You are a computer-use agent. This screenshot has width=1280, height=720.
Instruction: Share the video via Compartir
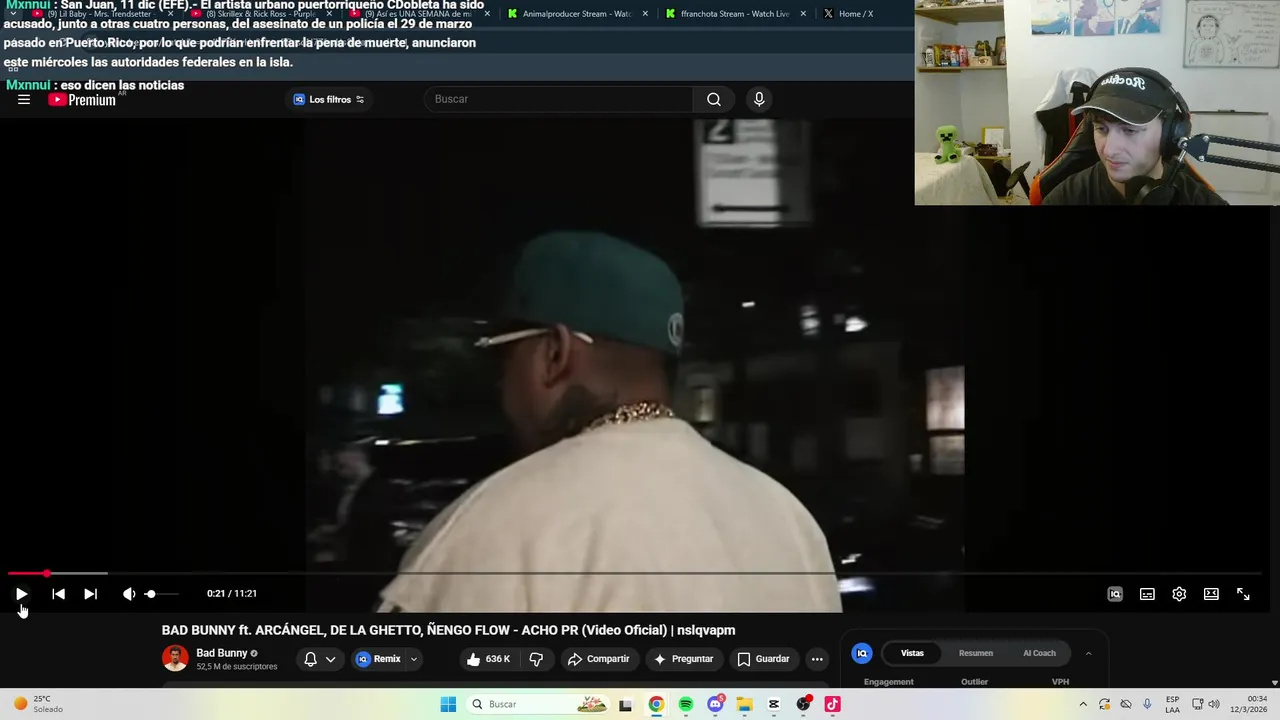point(598,659)
